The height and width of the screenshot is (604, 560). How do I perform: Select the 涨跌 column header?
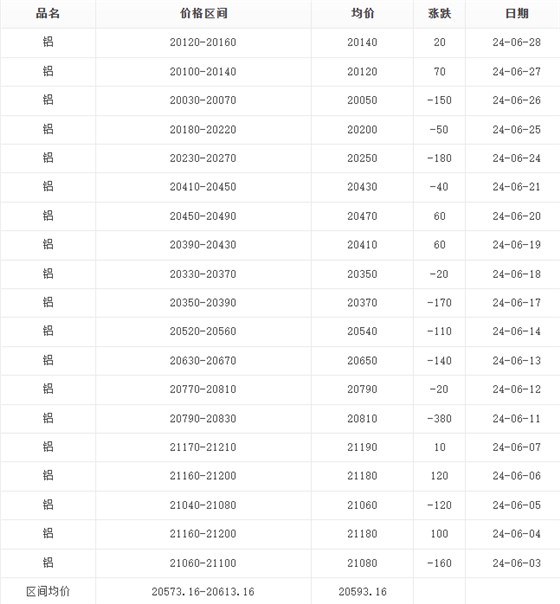coord(439,13)
